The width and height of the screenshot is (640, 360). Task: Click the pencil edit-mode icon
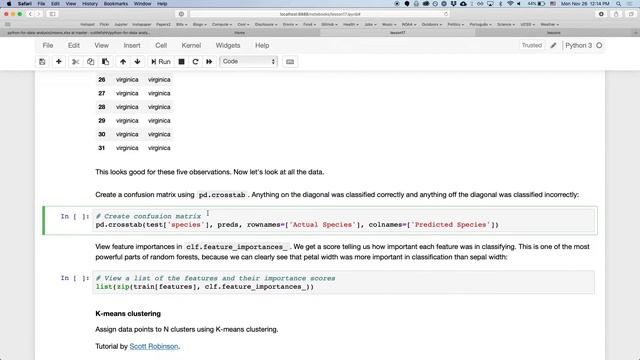(x=553, y=45)
